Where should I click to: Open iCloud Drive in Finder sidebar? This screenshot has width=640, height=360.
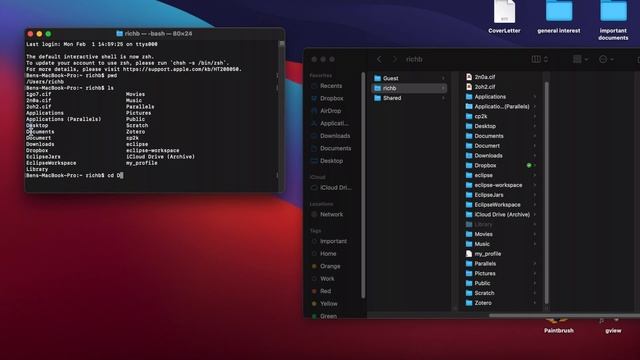(x=335, y=188)
